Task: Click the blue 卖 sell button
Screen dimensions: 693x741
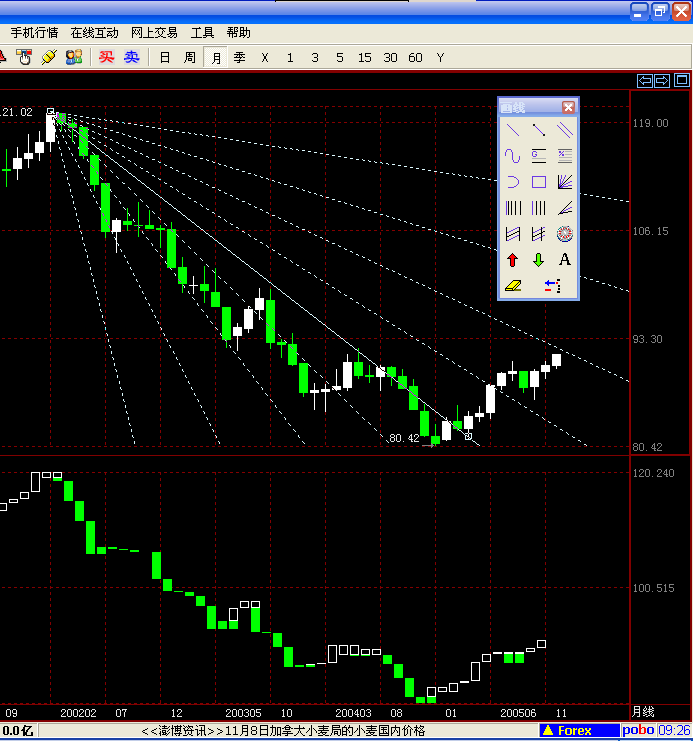Action: pos(131,57)
